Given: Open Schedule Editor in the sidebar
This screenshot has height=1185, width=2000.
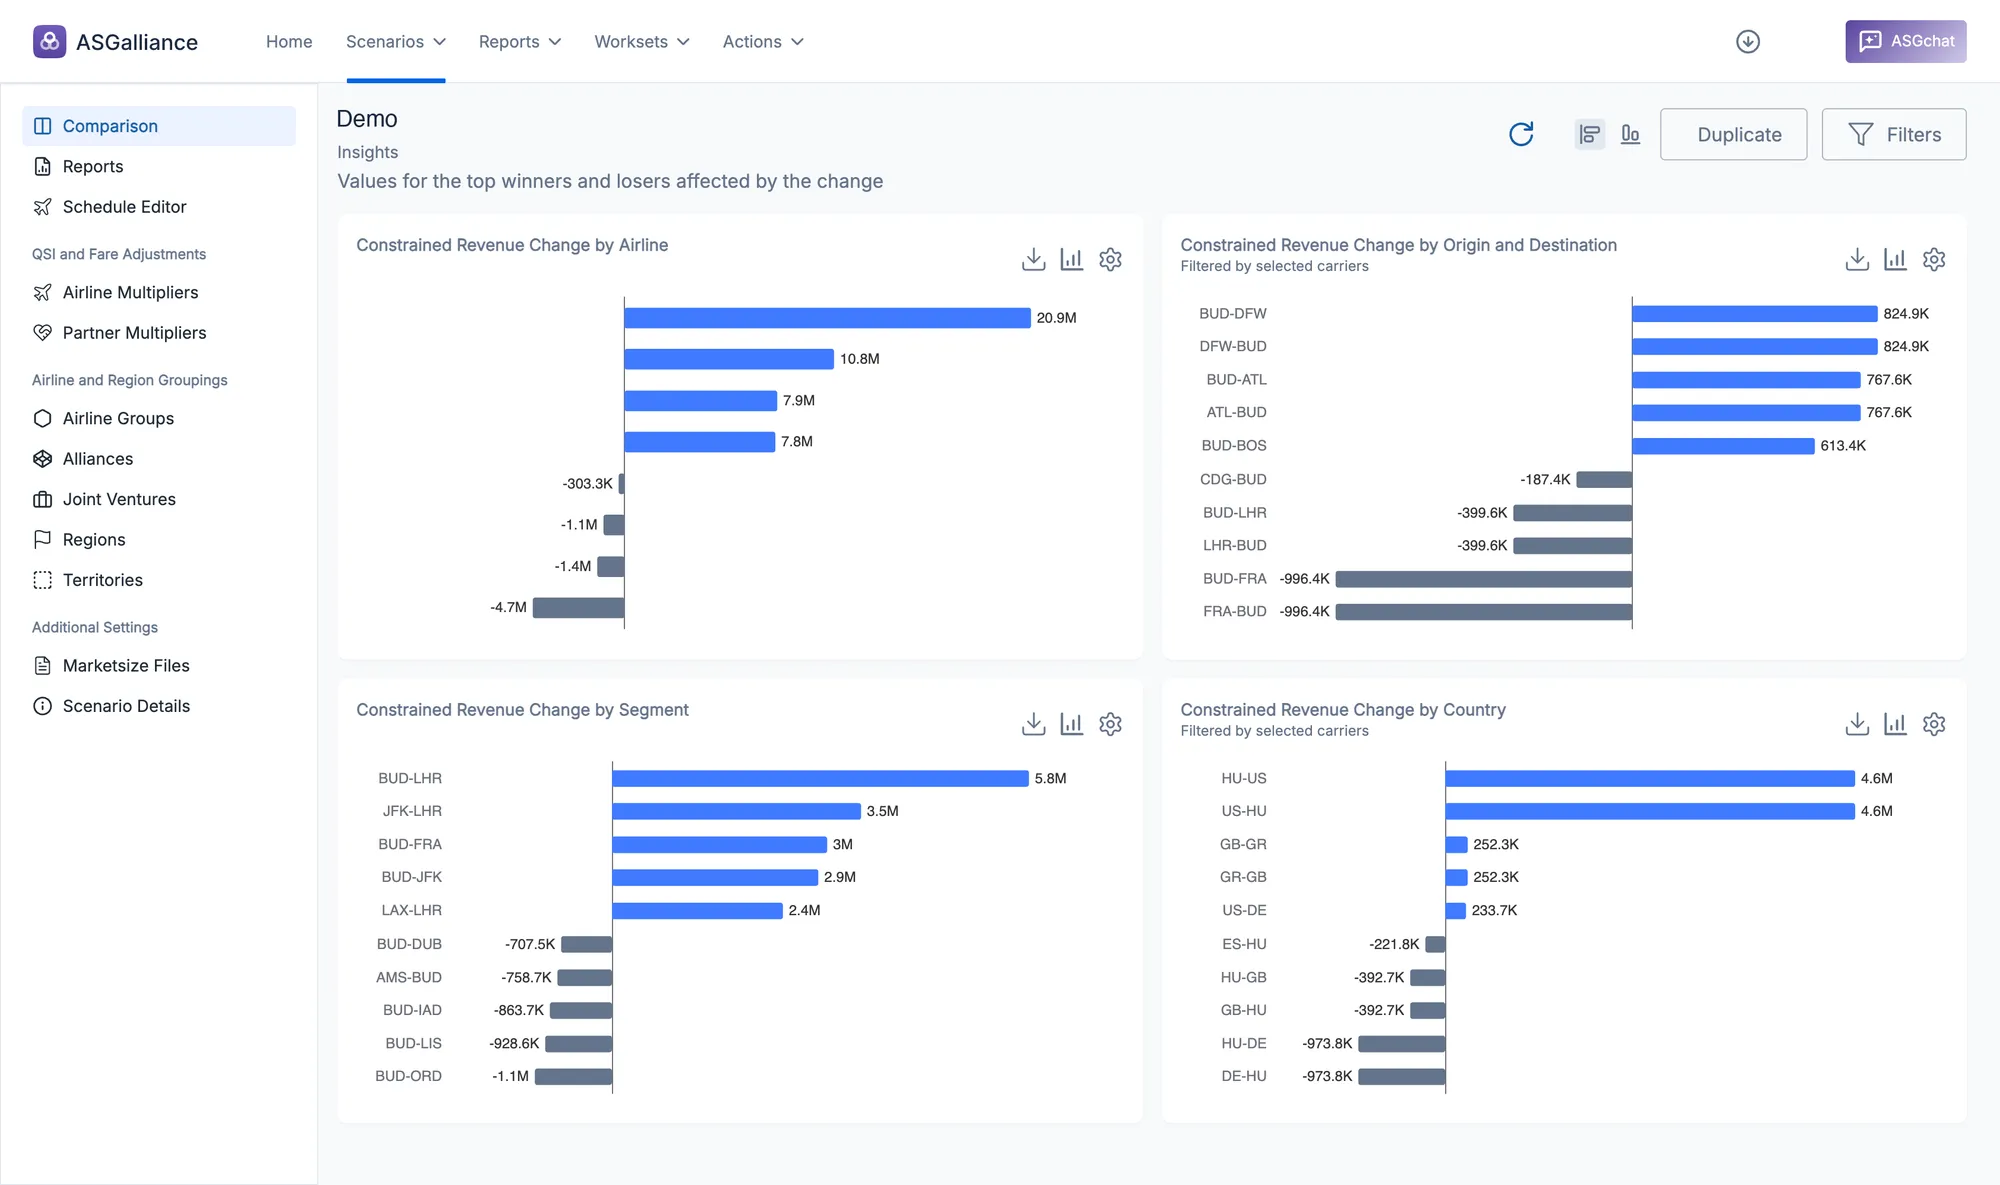Looking at the screenshot, I should pos(159,207).
